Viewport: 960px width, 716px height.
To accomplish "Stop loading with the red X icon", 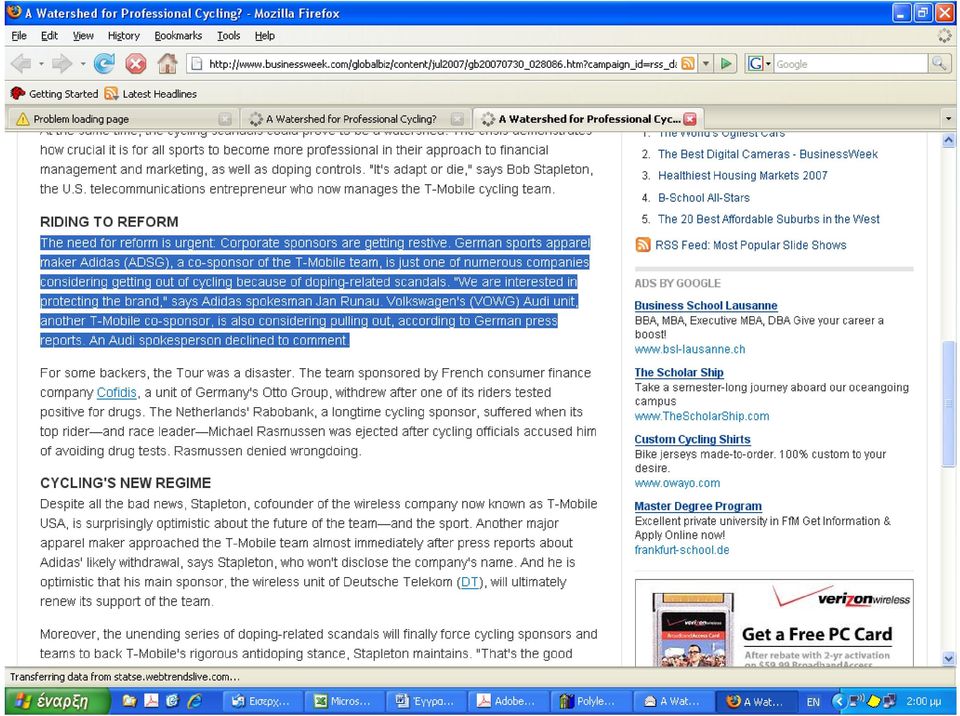I will point(135,64).
